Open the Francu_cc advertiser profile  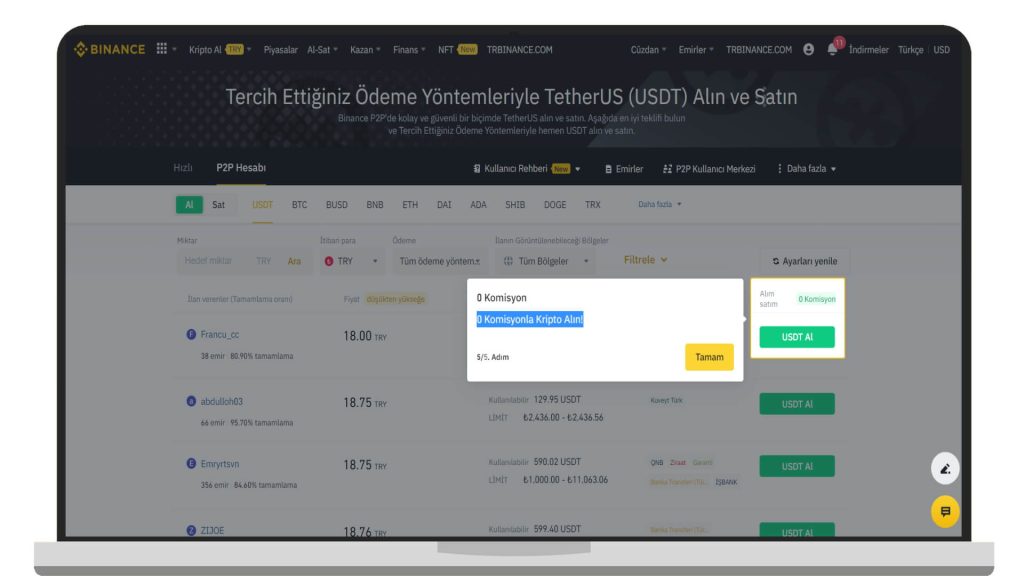[219, 334]
